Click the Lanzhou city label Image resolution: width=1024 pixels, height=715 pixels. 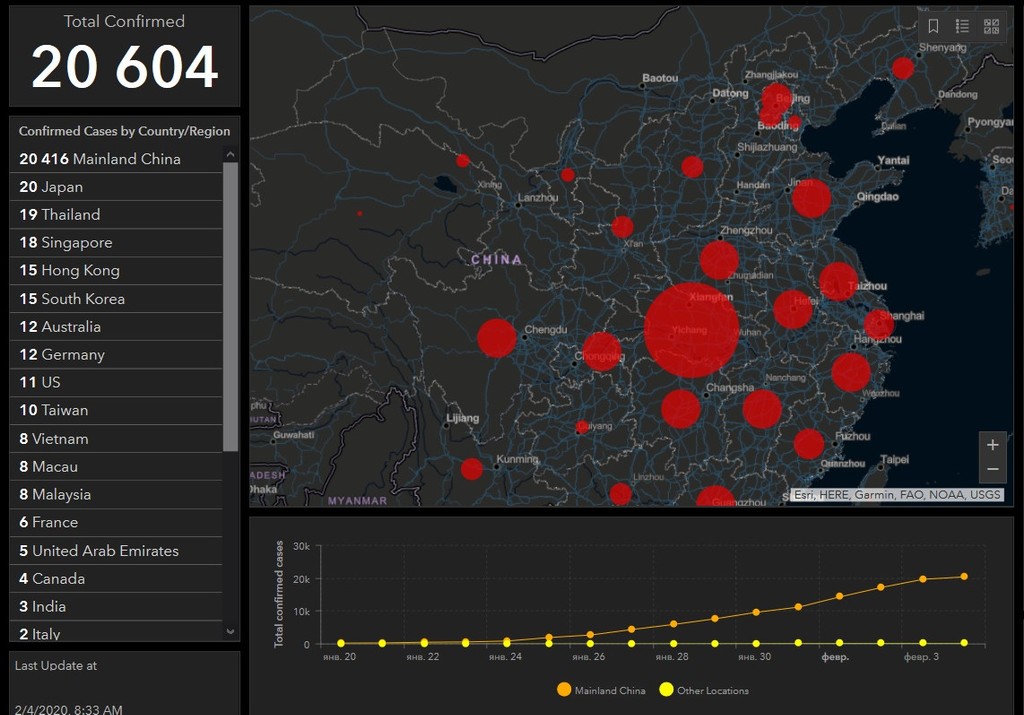[538, 197]
